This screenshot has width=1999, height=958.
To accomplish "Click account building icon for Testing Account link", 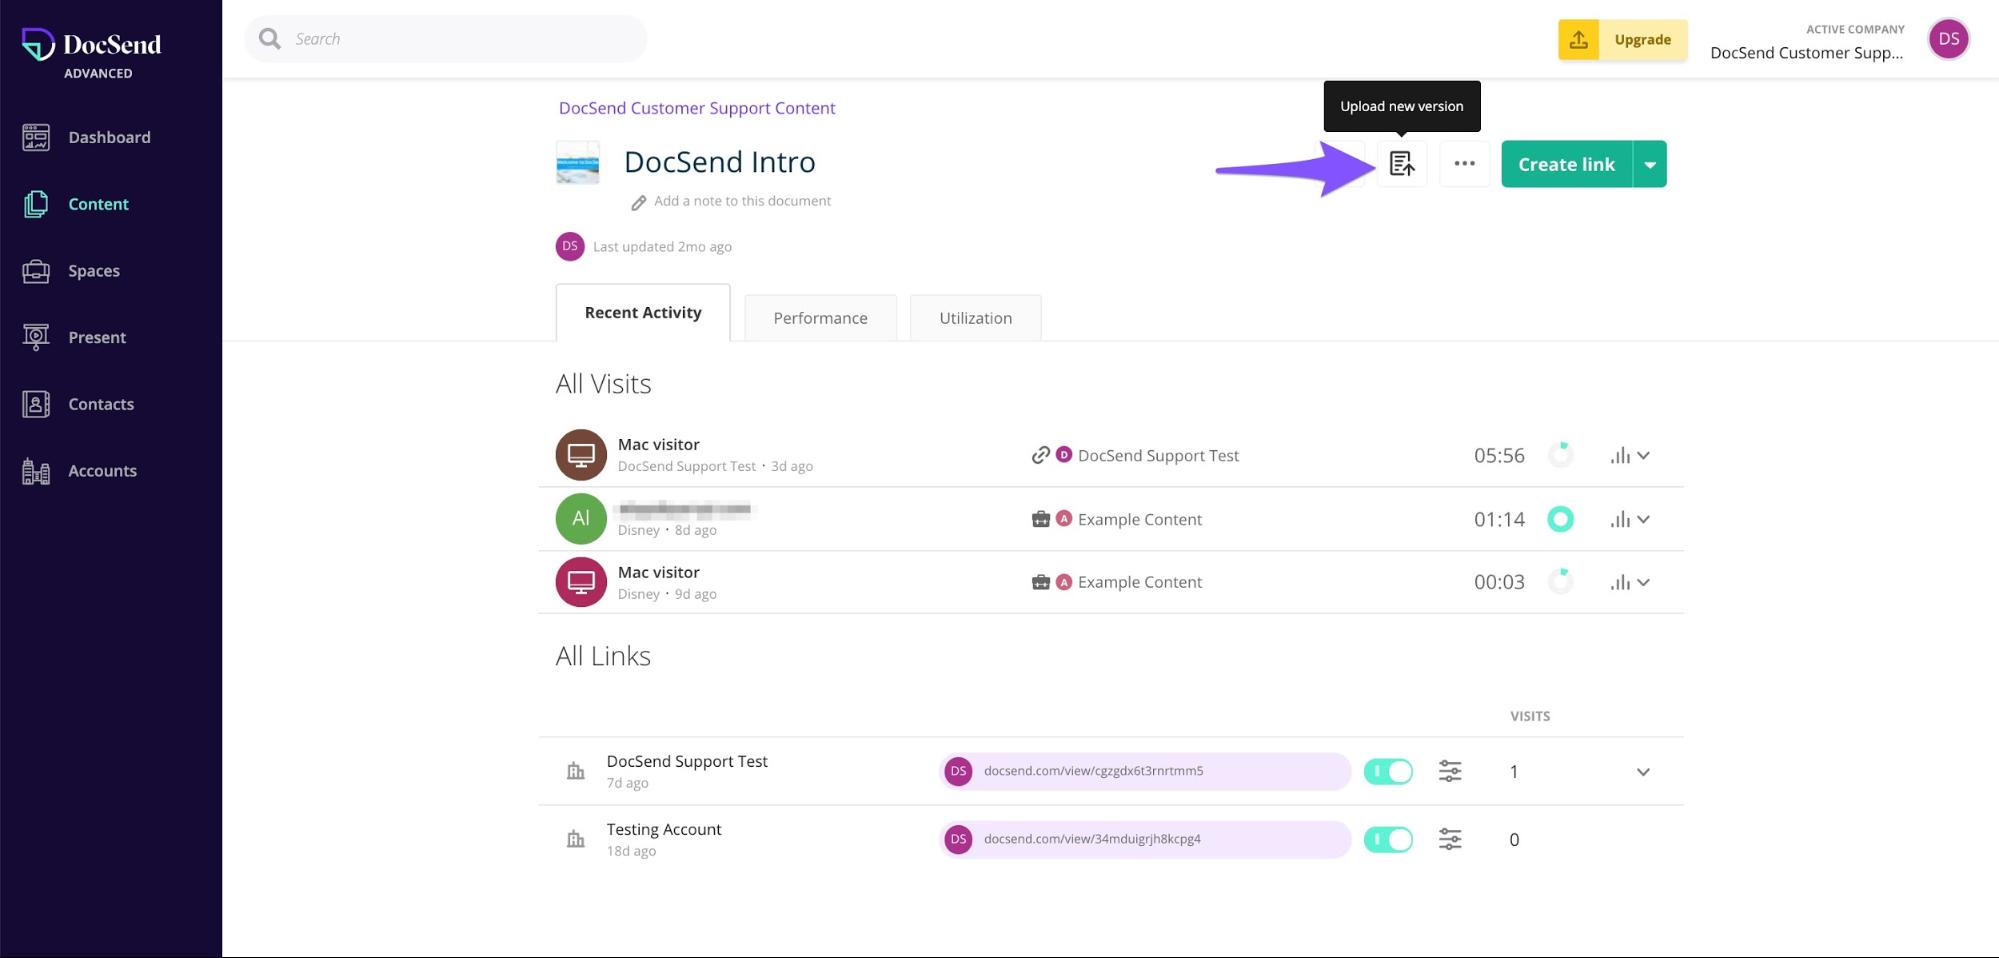I will pos(575,839).
